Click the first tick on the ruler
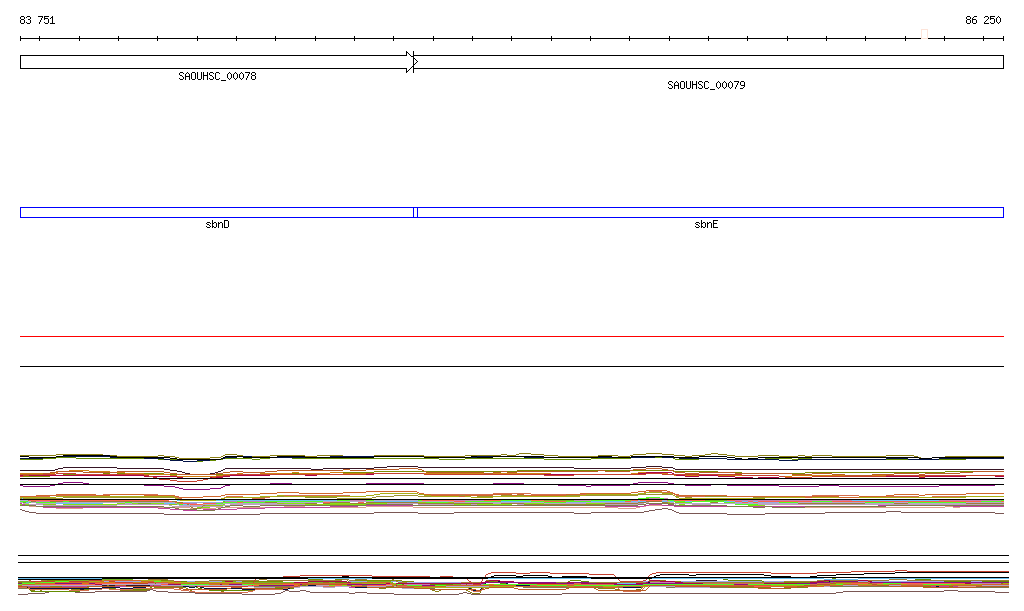The height and width of the screenshot is (611, 1024). (21, 38)
